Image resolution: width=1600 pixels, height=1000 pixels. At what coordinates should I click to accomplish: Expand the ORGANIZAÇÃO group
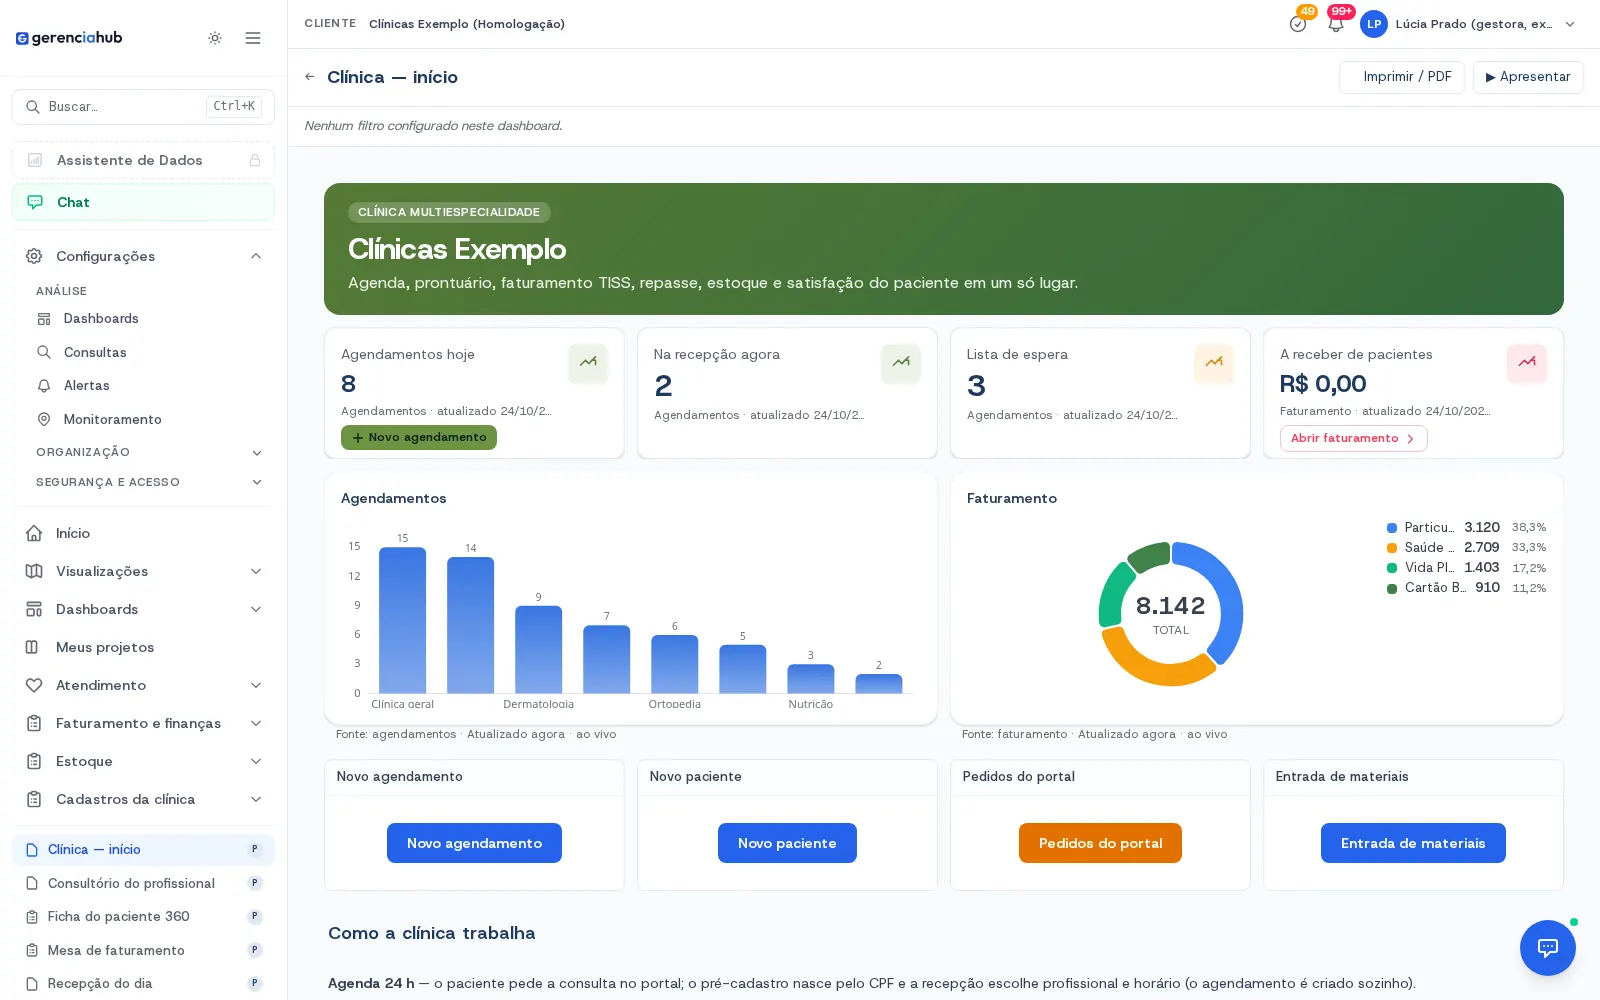148,452
